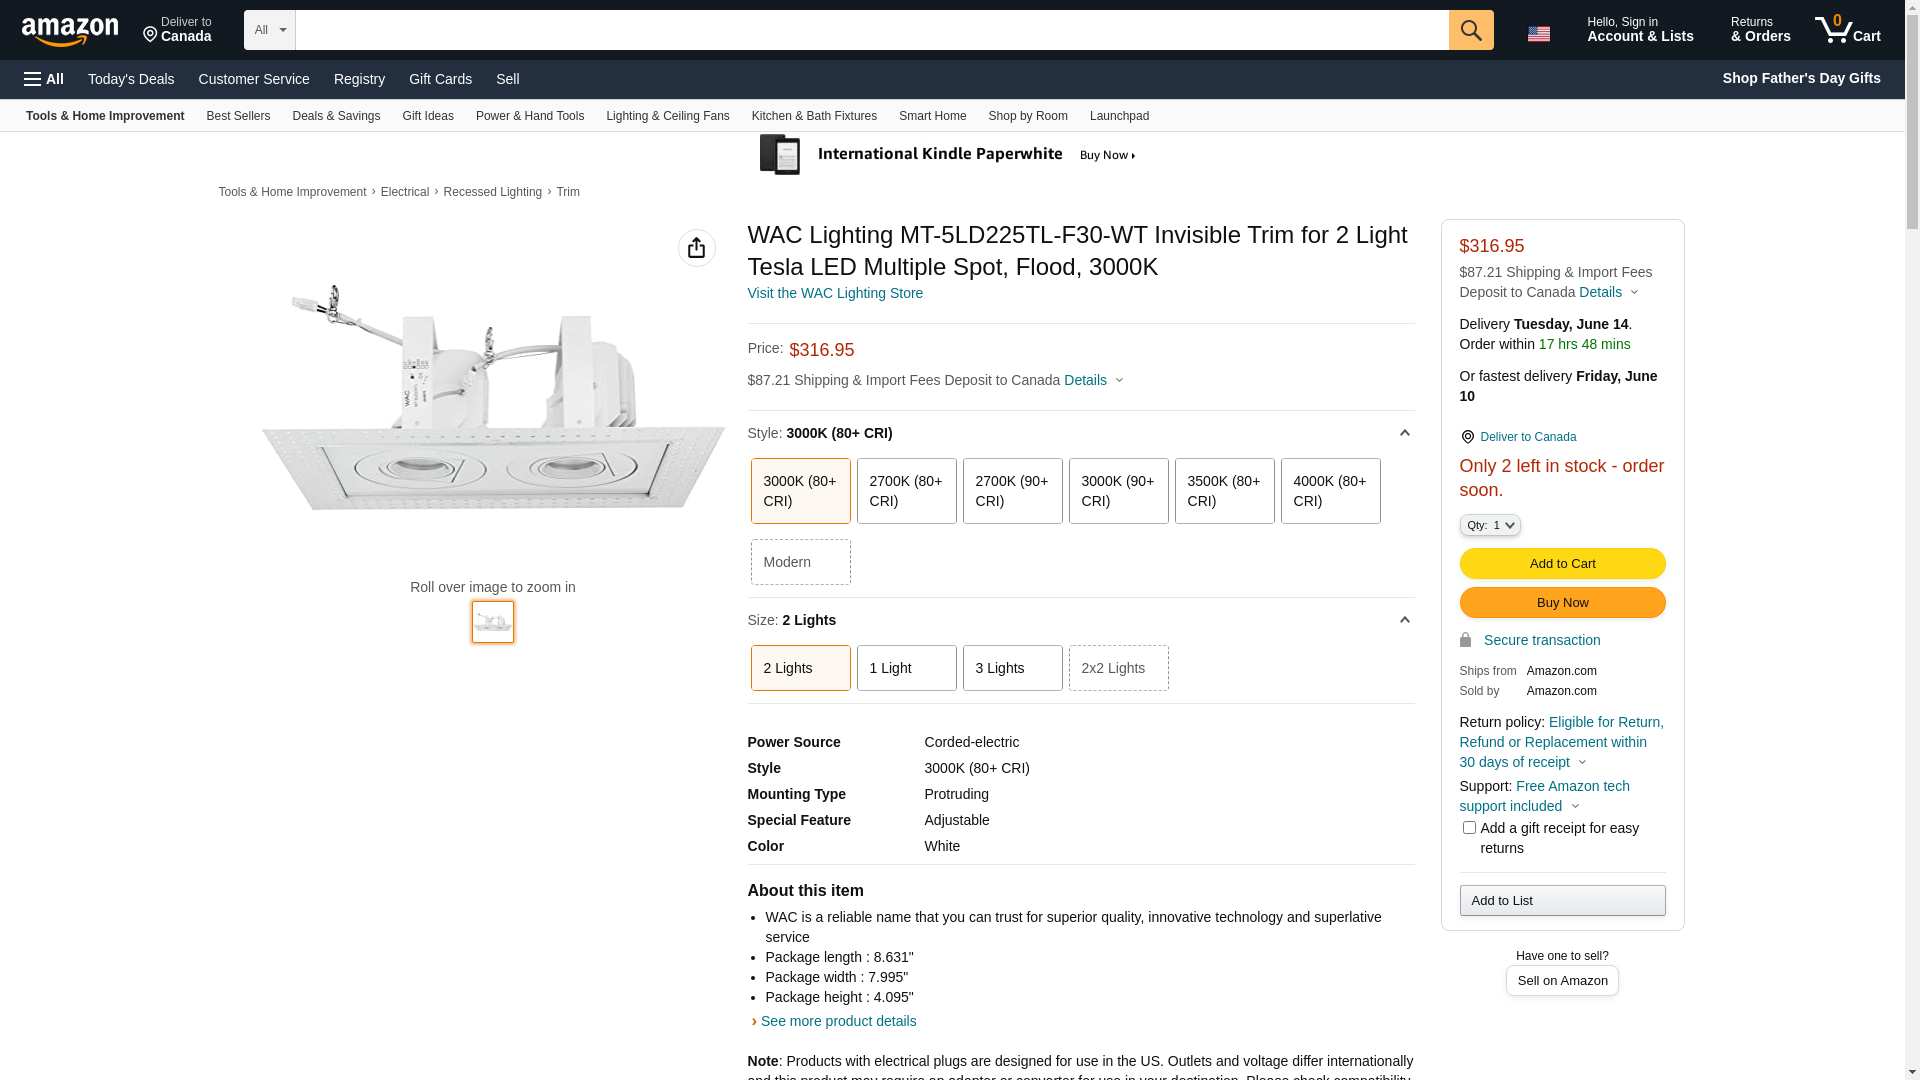Click the search magnifier button
1920x1080 pixels.
[x=1471, y=30]
